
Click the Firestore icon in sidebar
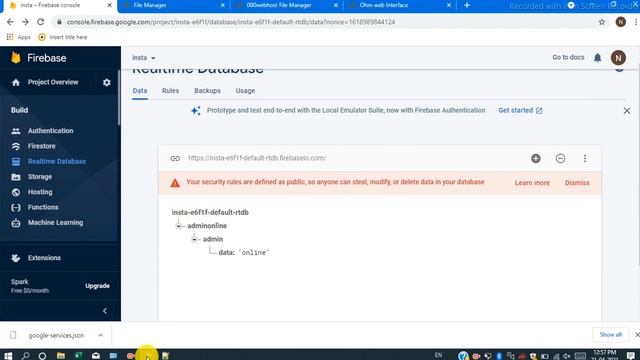pyautogui.click(x=16, y=146)
